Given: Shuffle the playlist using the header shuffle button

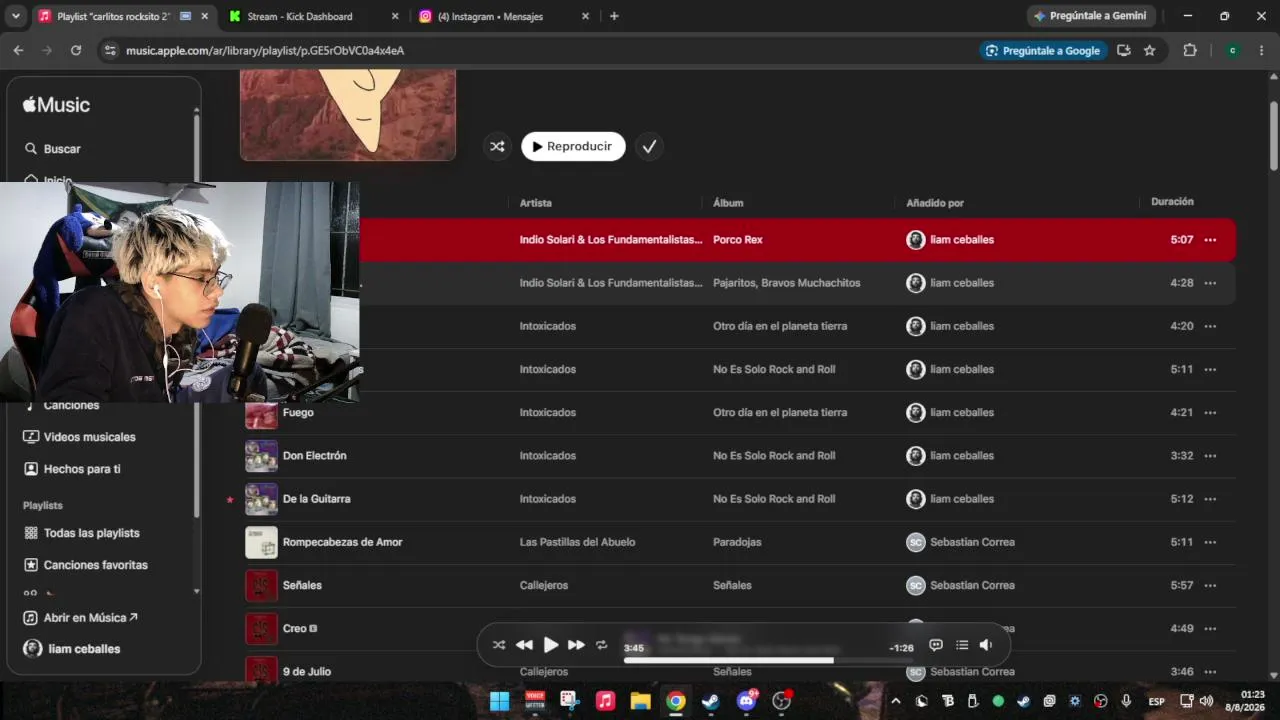Looking at the screenshot, I should point(497,147).
